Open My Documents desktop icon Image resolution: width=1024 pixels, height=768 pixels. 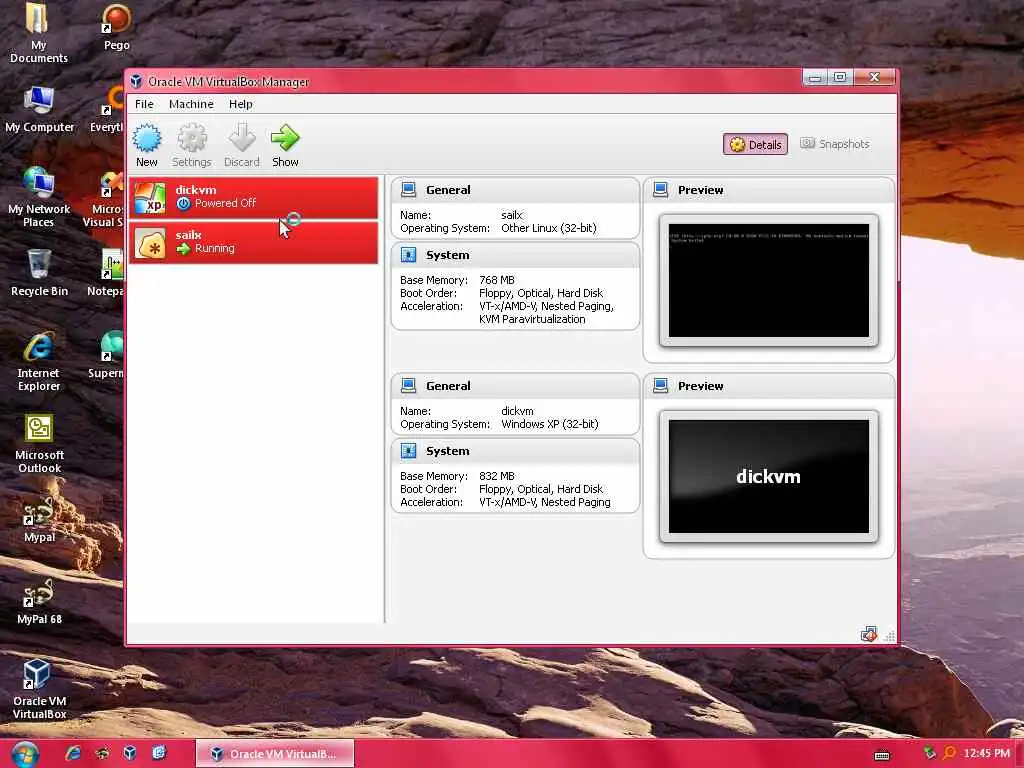coord(38,32)
